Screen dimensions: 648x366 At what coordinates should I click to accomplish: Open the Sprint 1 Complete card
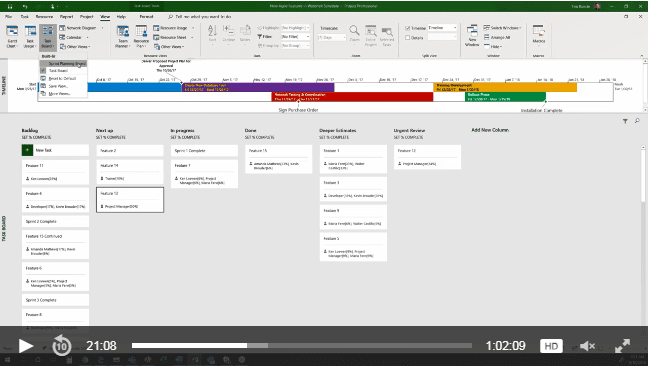click(204, 150)
